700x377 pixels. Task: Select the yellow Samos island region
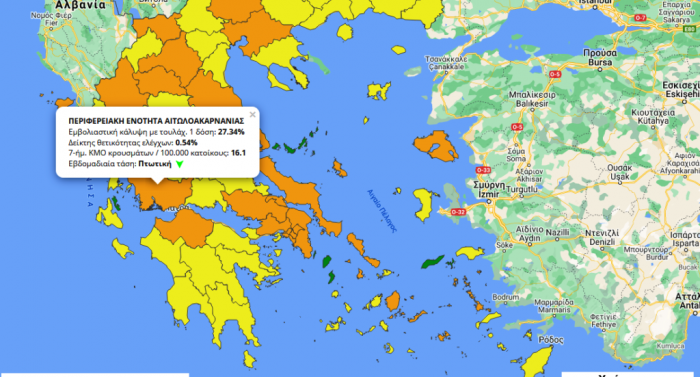(x=470, y=253)
